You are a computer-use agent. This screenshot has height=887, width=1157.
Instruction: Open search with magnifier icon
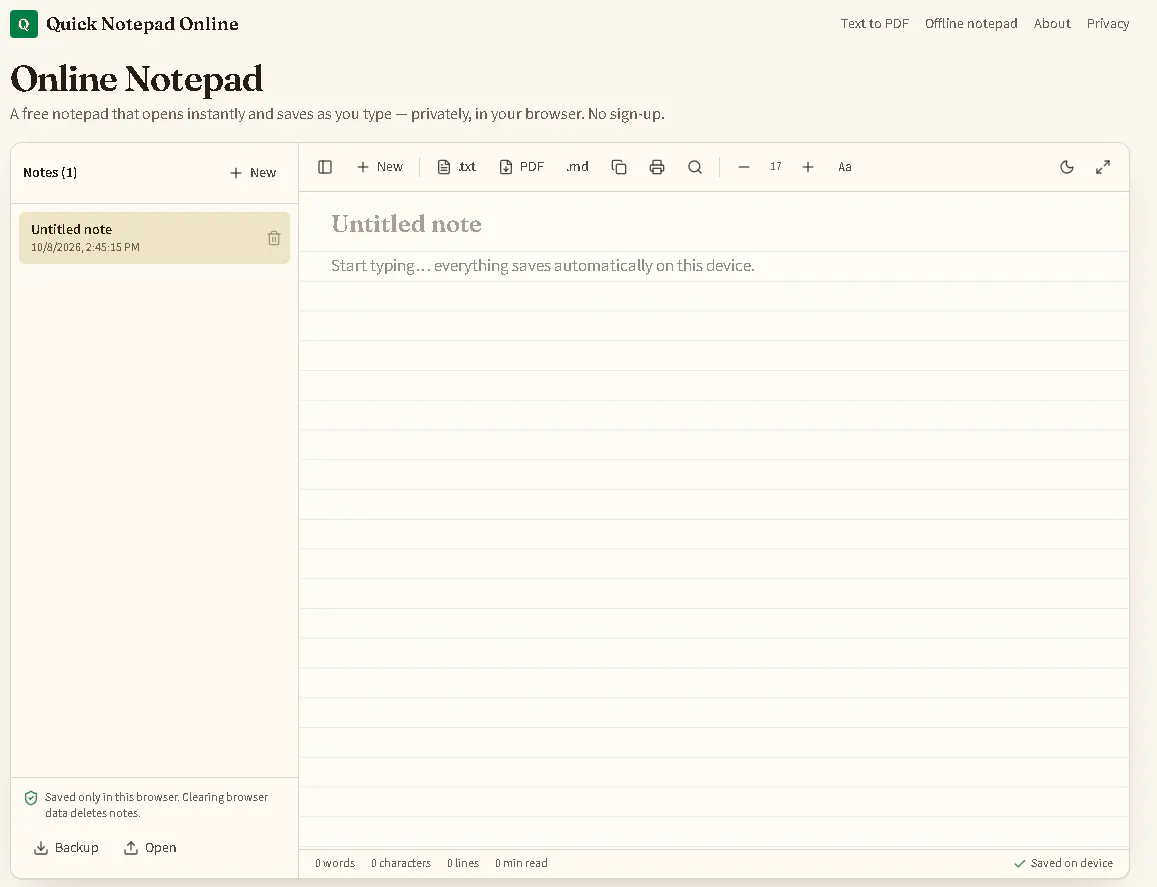[694, 167]
